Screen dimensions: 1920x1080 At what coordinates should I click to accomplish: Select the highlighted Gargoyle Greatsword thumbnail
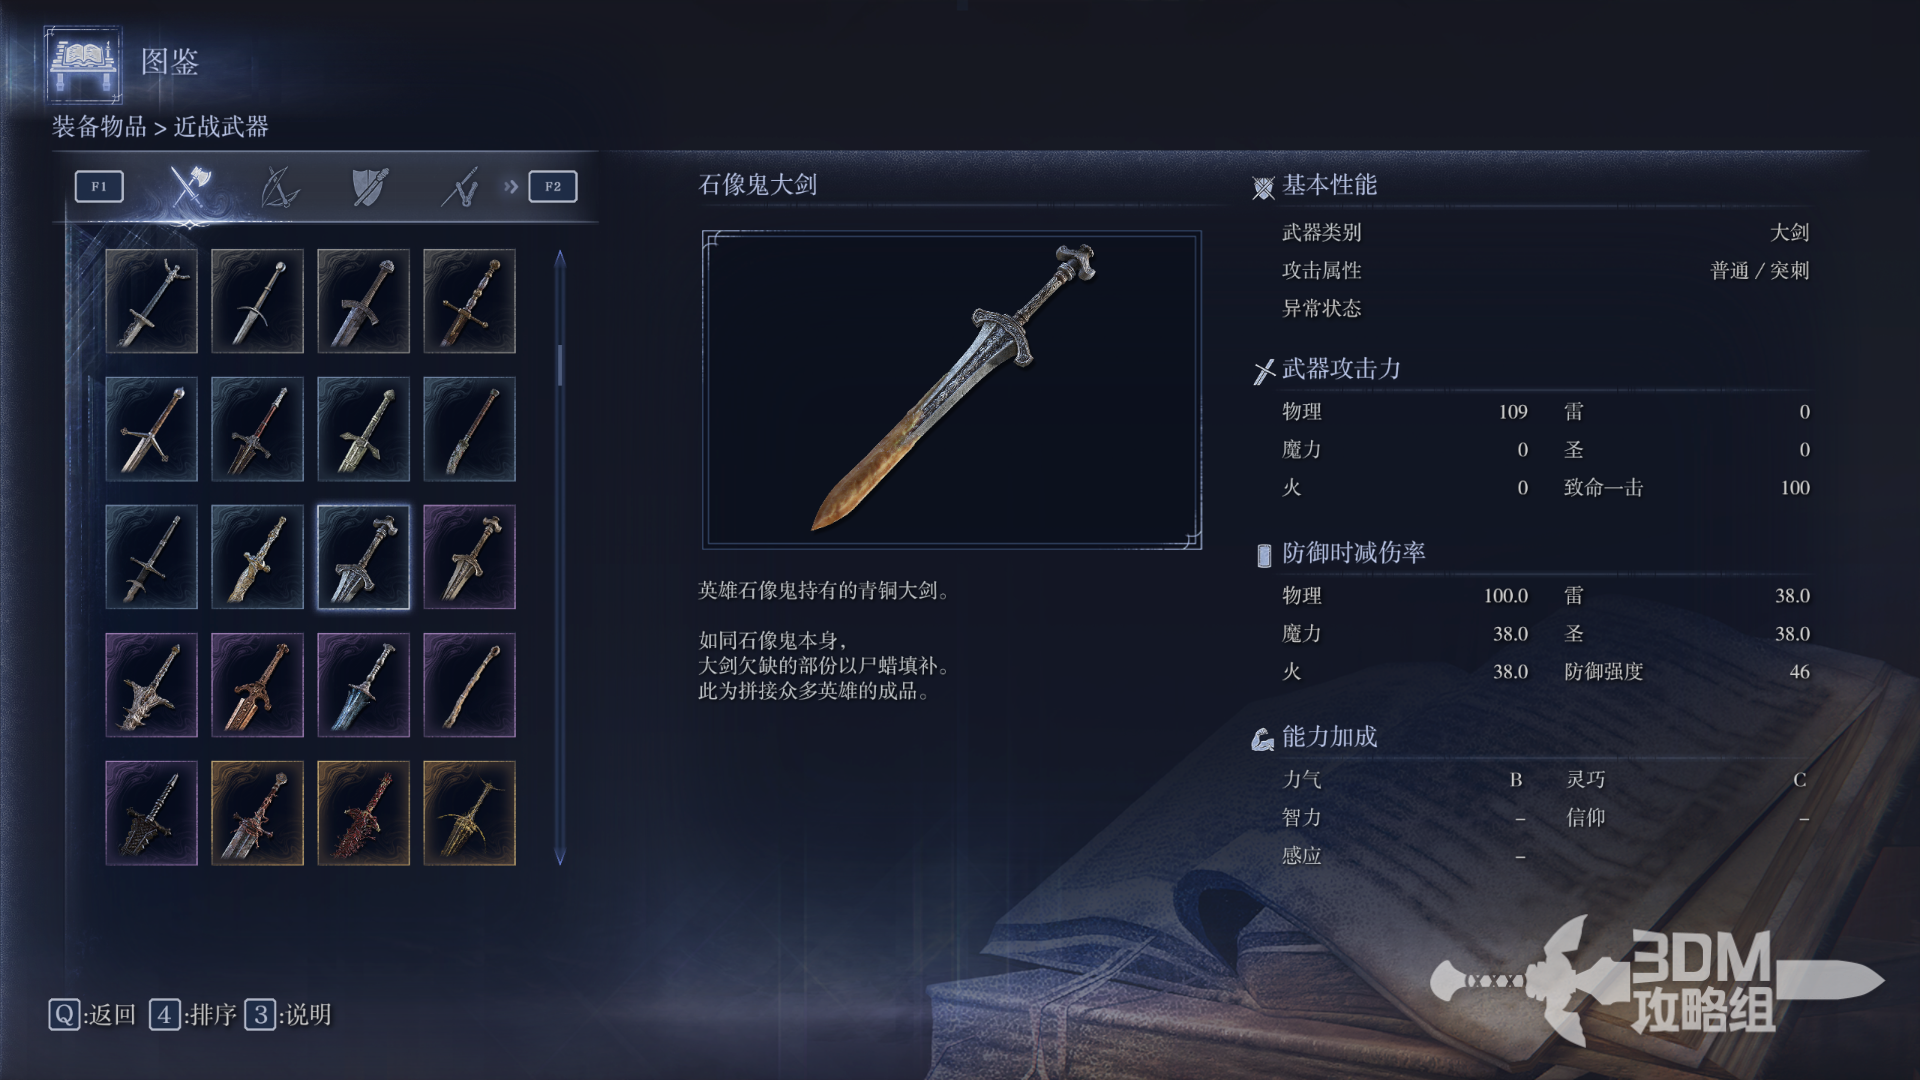coord(363,557)
